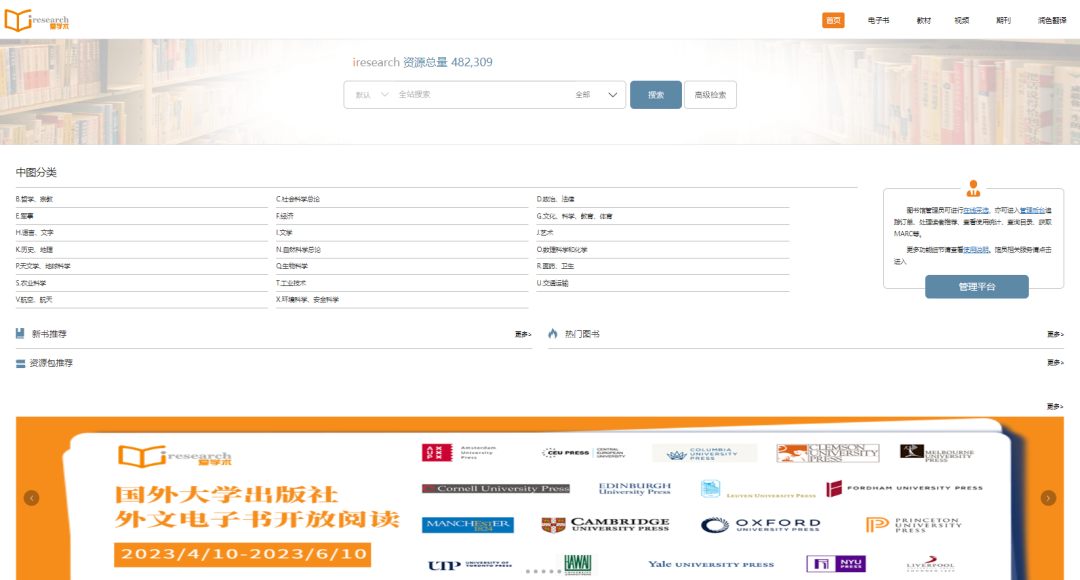Screen dimensions: 1080x580
Task: Click the Cambridge University Press logo
Action: click(x=605, y=525)
